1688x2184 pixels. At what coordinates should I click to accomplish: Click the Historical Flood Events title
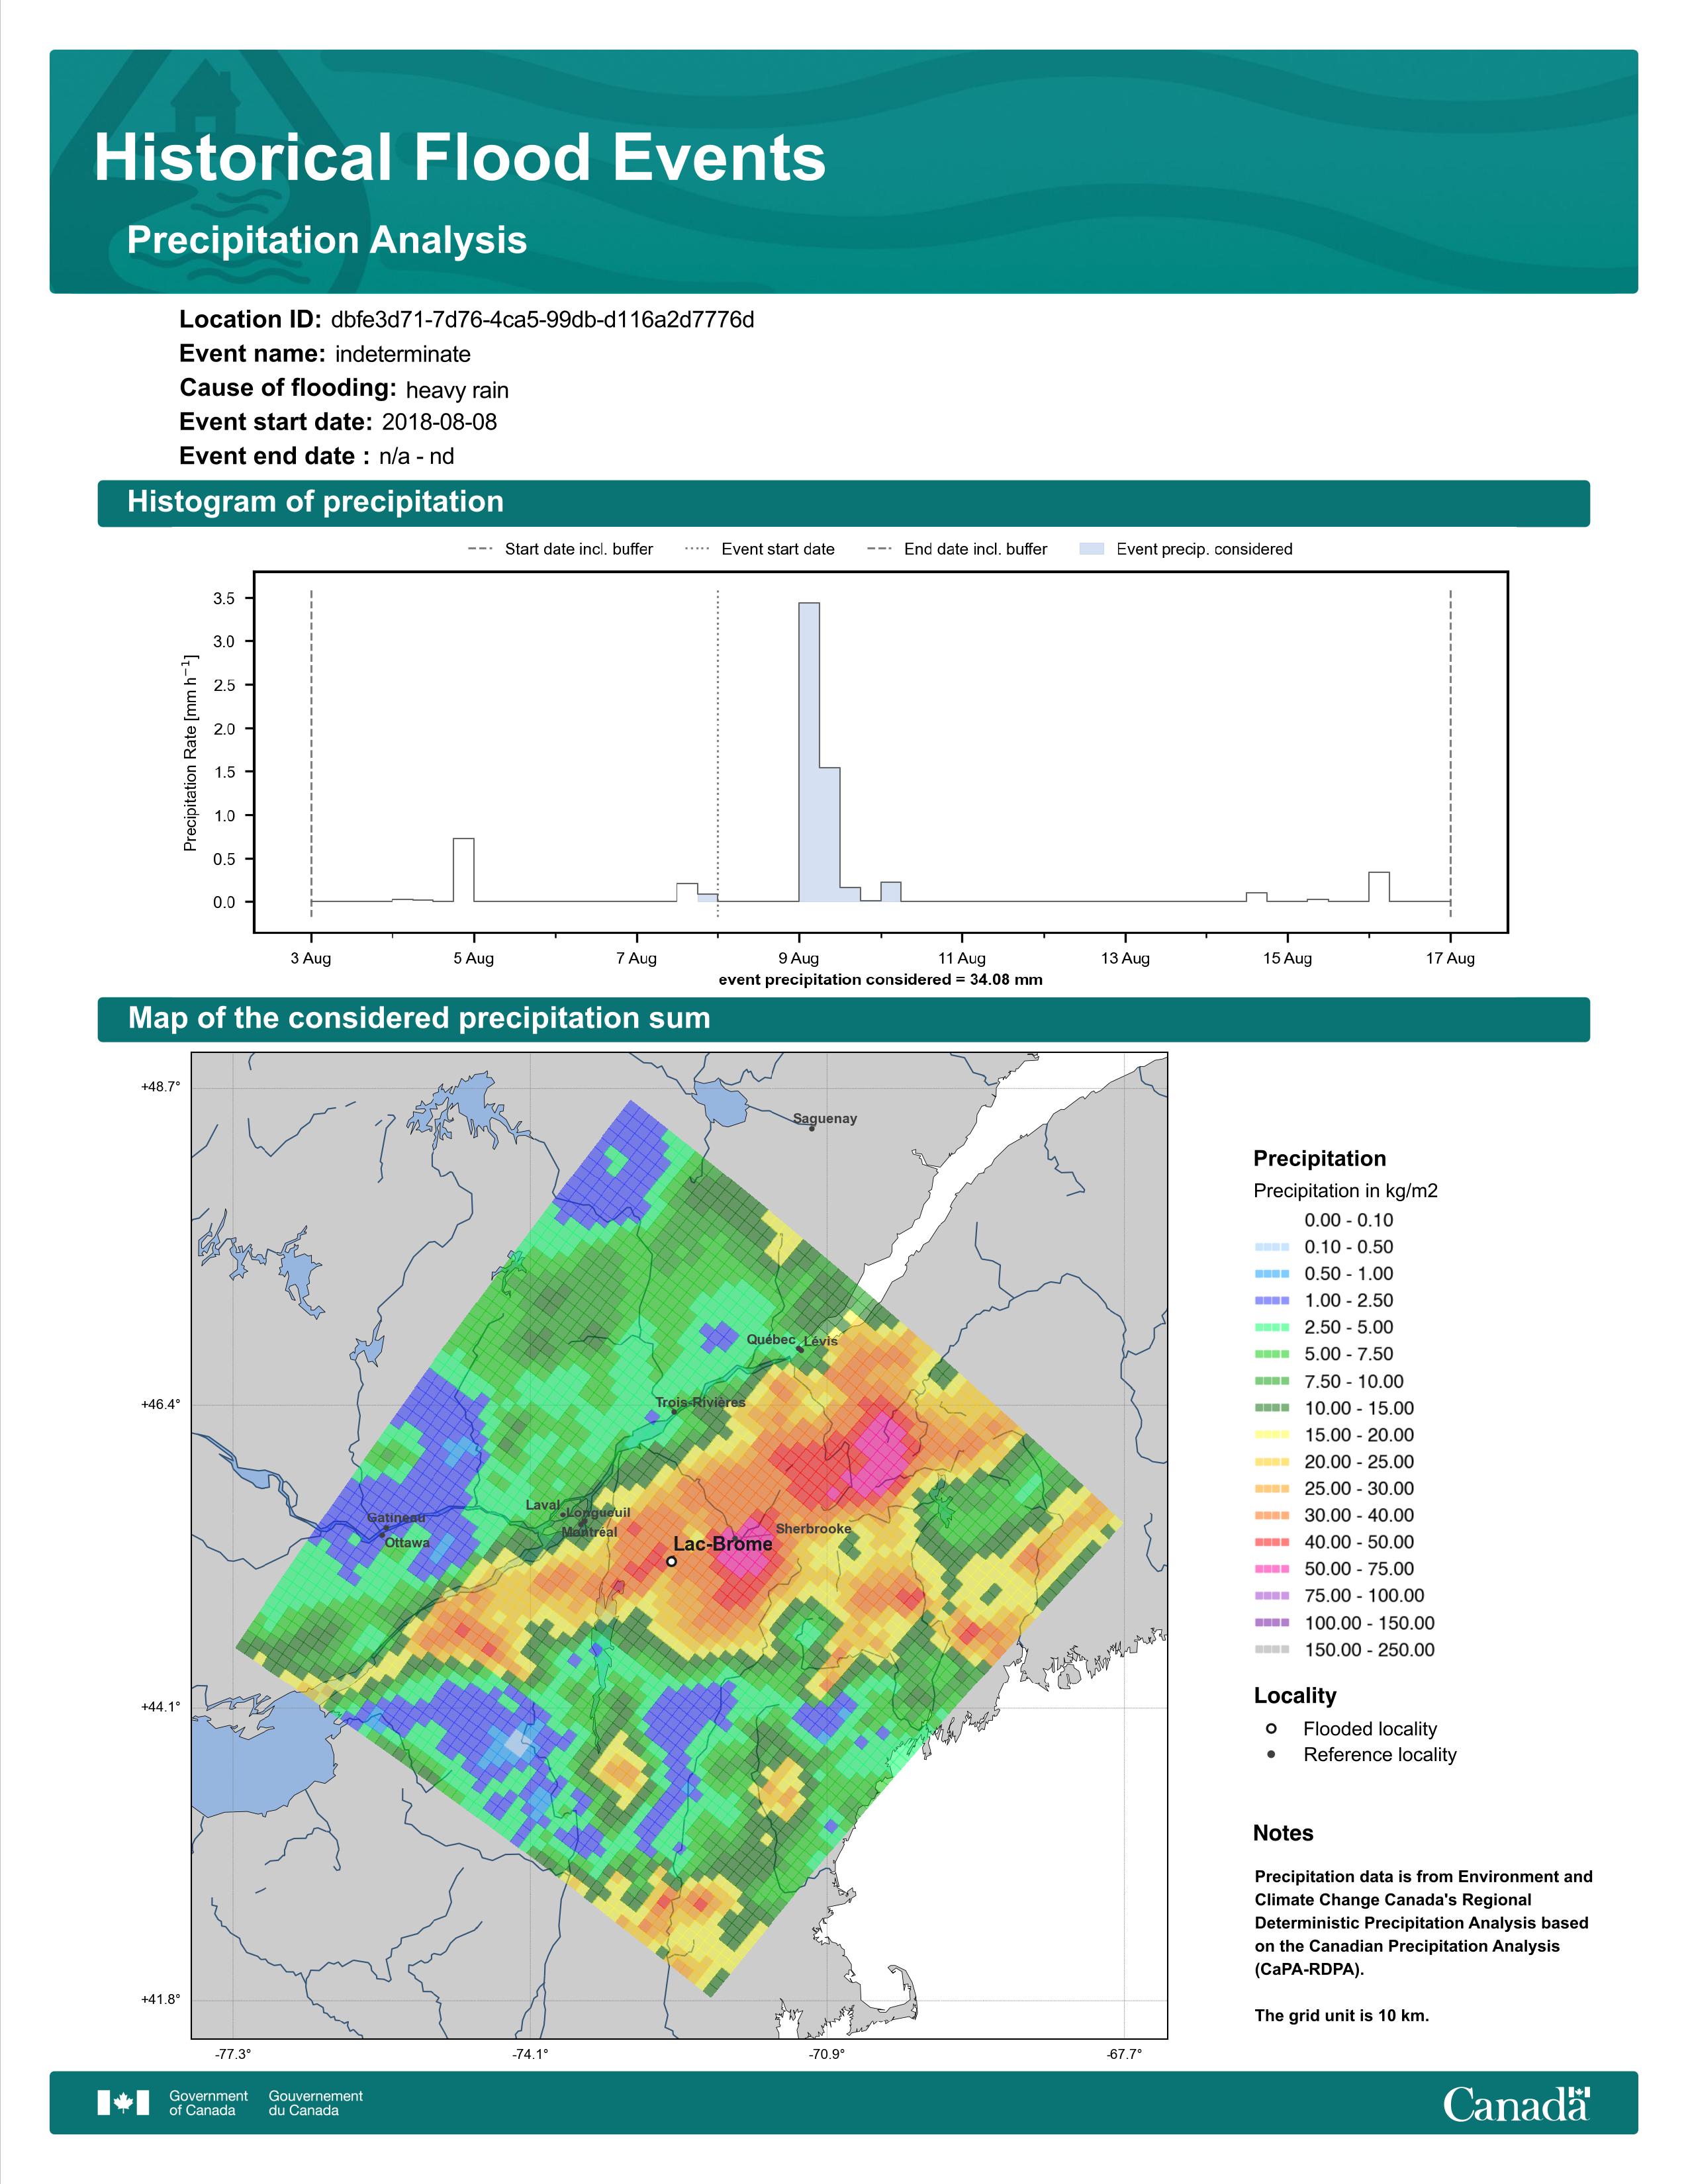tap(460, 158)
